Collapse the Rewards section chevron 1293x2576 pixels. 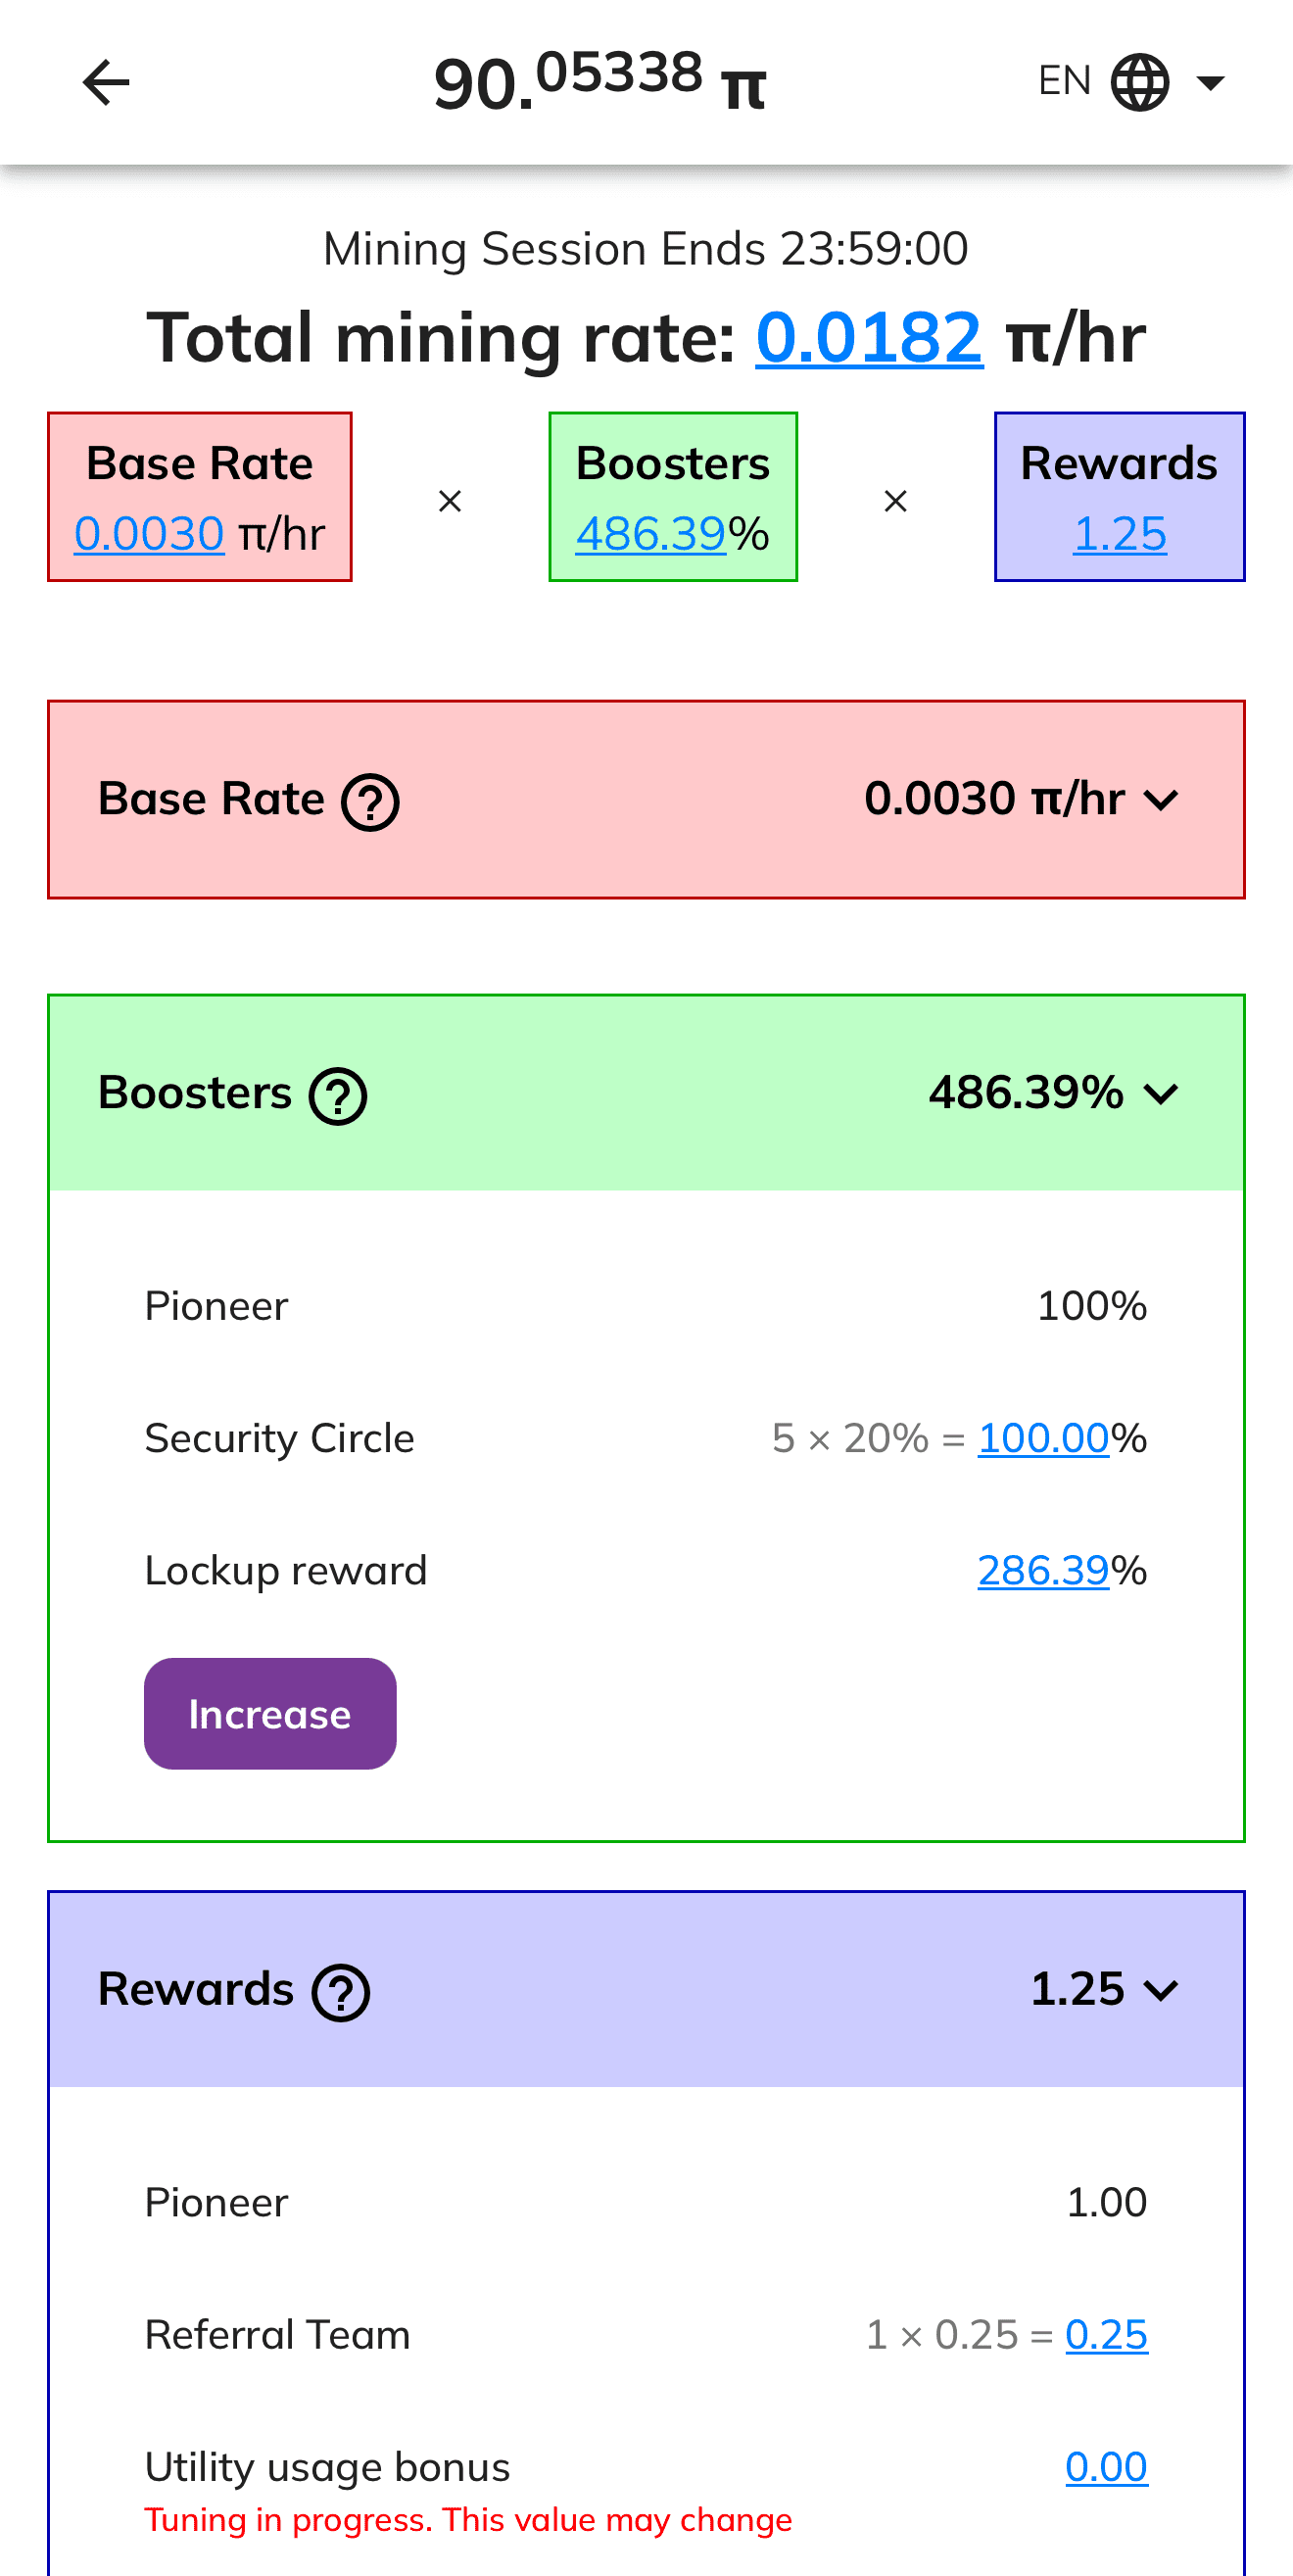tap(1163, 1990)
